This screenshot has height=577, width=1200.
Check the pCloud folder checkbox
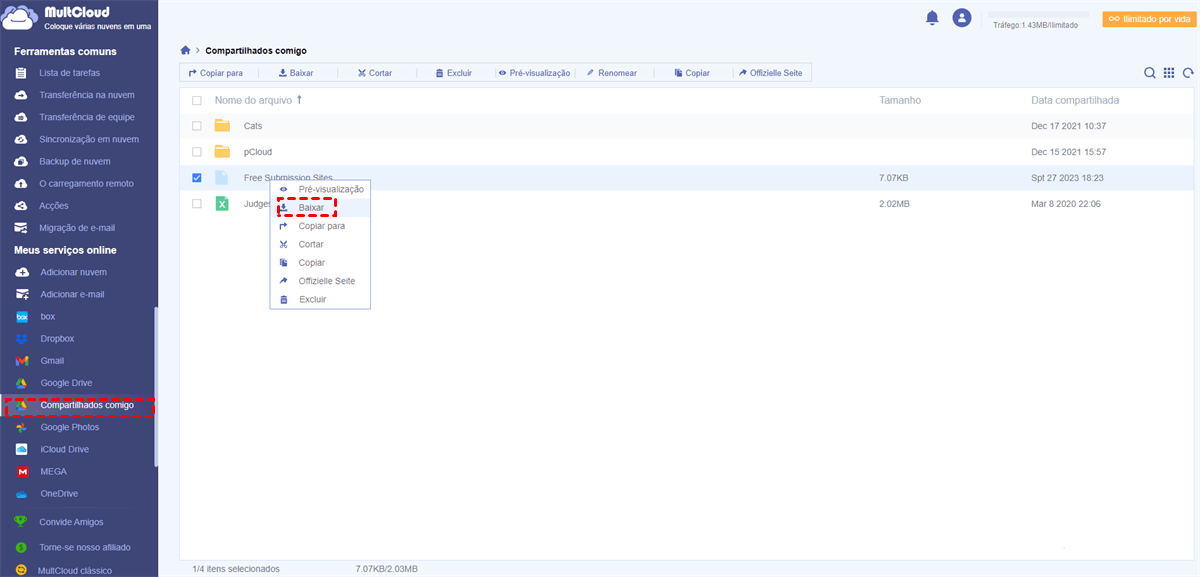click(x=196, y=152)
